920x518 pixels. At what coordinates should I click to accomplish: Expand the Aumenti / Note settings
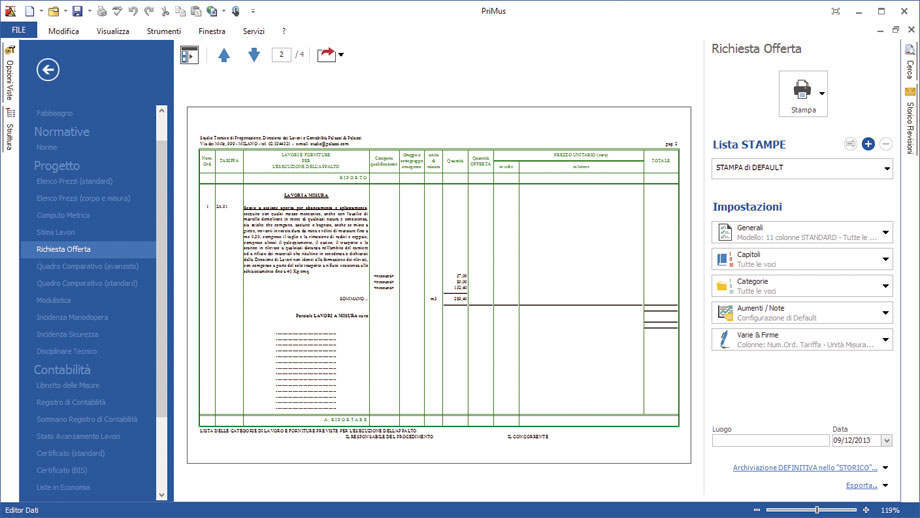[802, 313]
